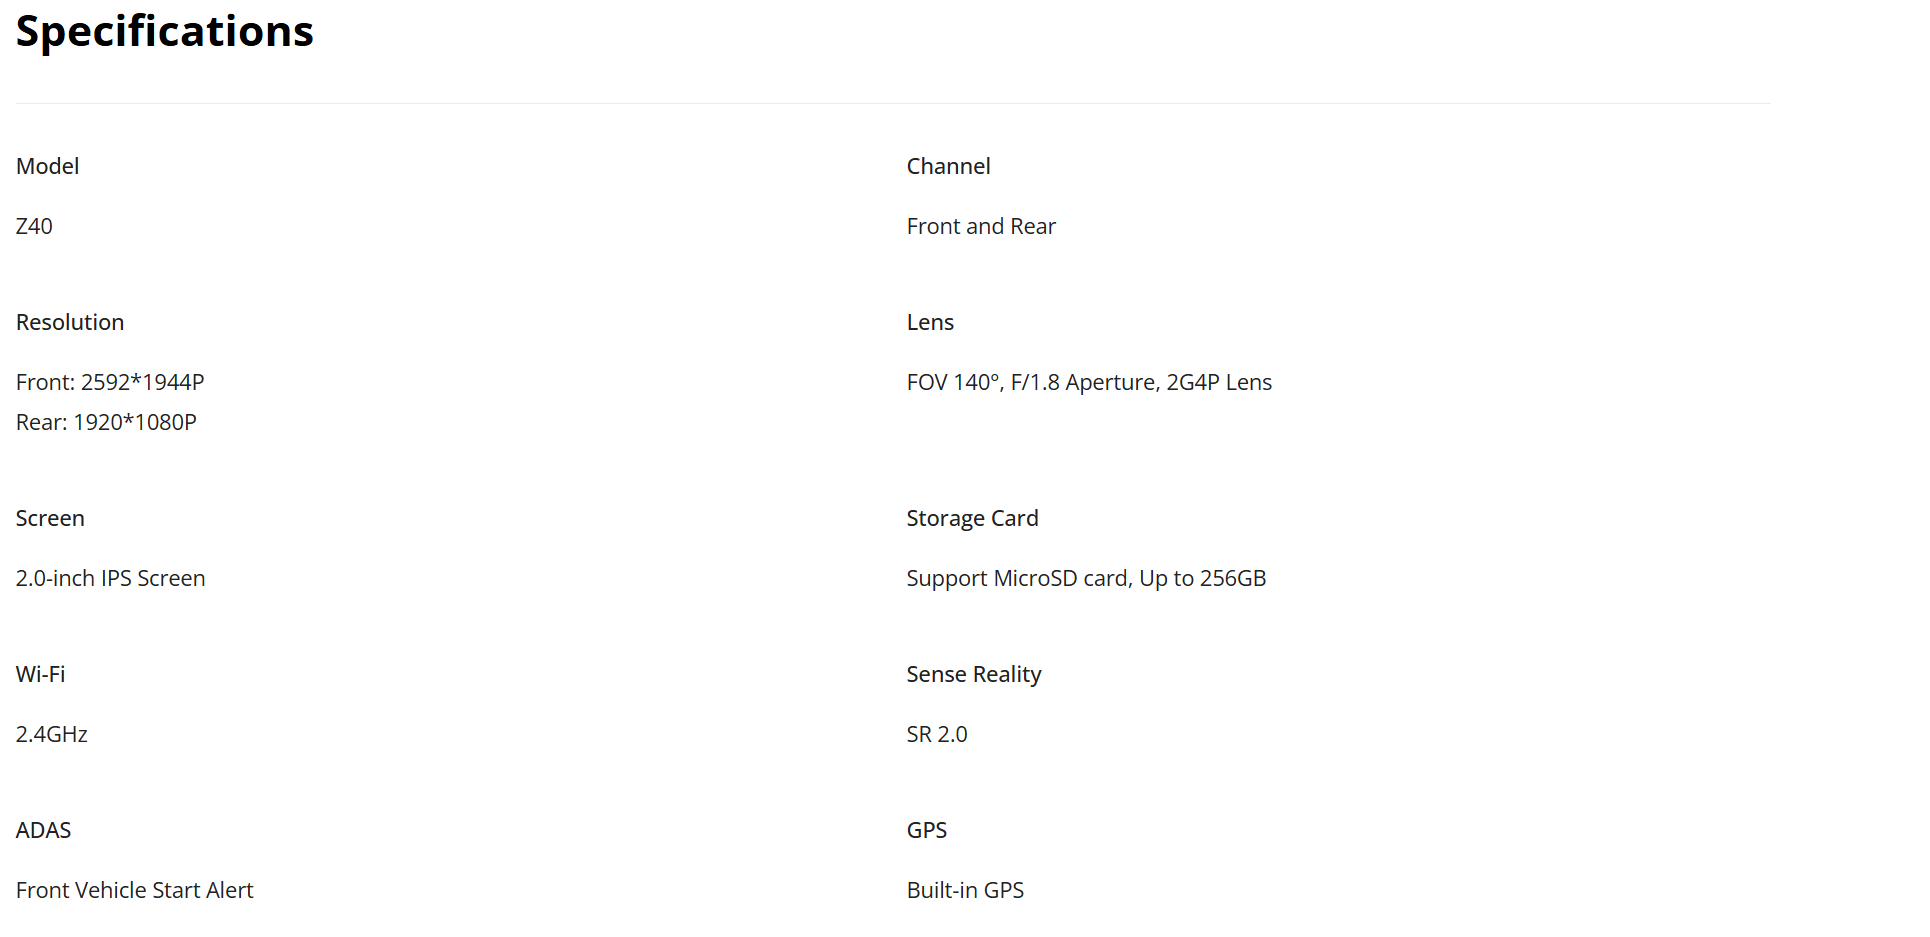The width and height of the screenshot is (1930, 937).
Task: Click the Front: 2592*1944P text
Action: (110, 382)
